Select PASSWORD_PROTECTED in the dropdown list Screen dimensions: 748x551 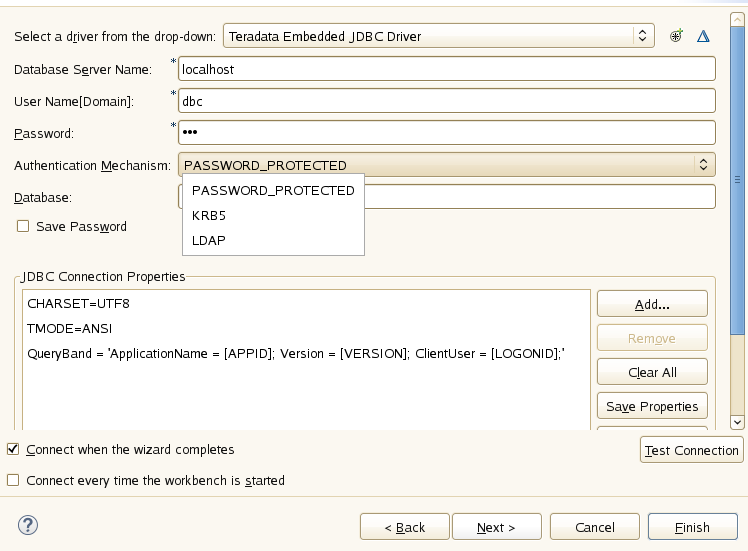(x=273, y=190)
